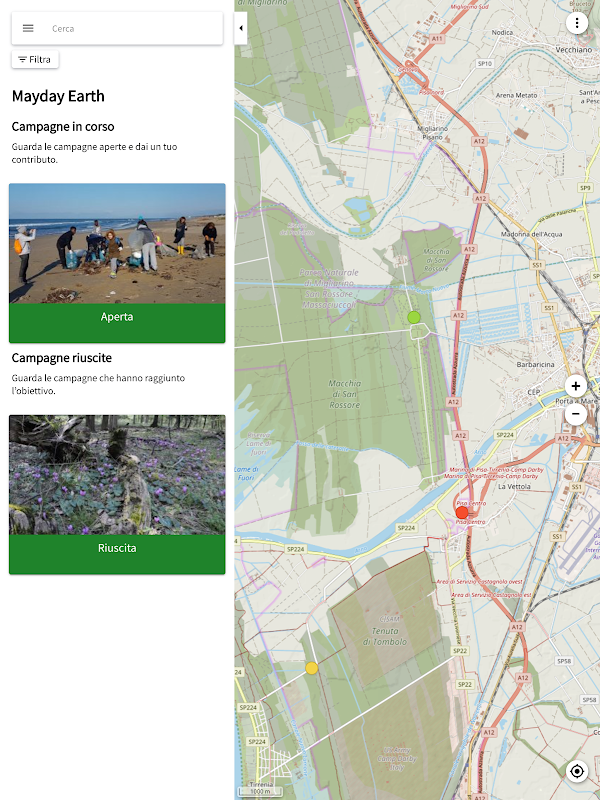The height and width of the screenshot is (800, 600).
Task: Open the beach cleanup campaign photo
Action: (x=117, y=243)
